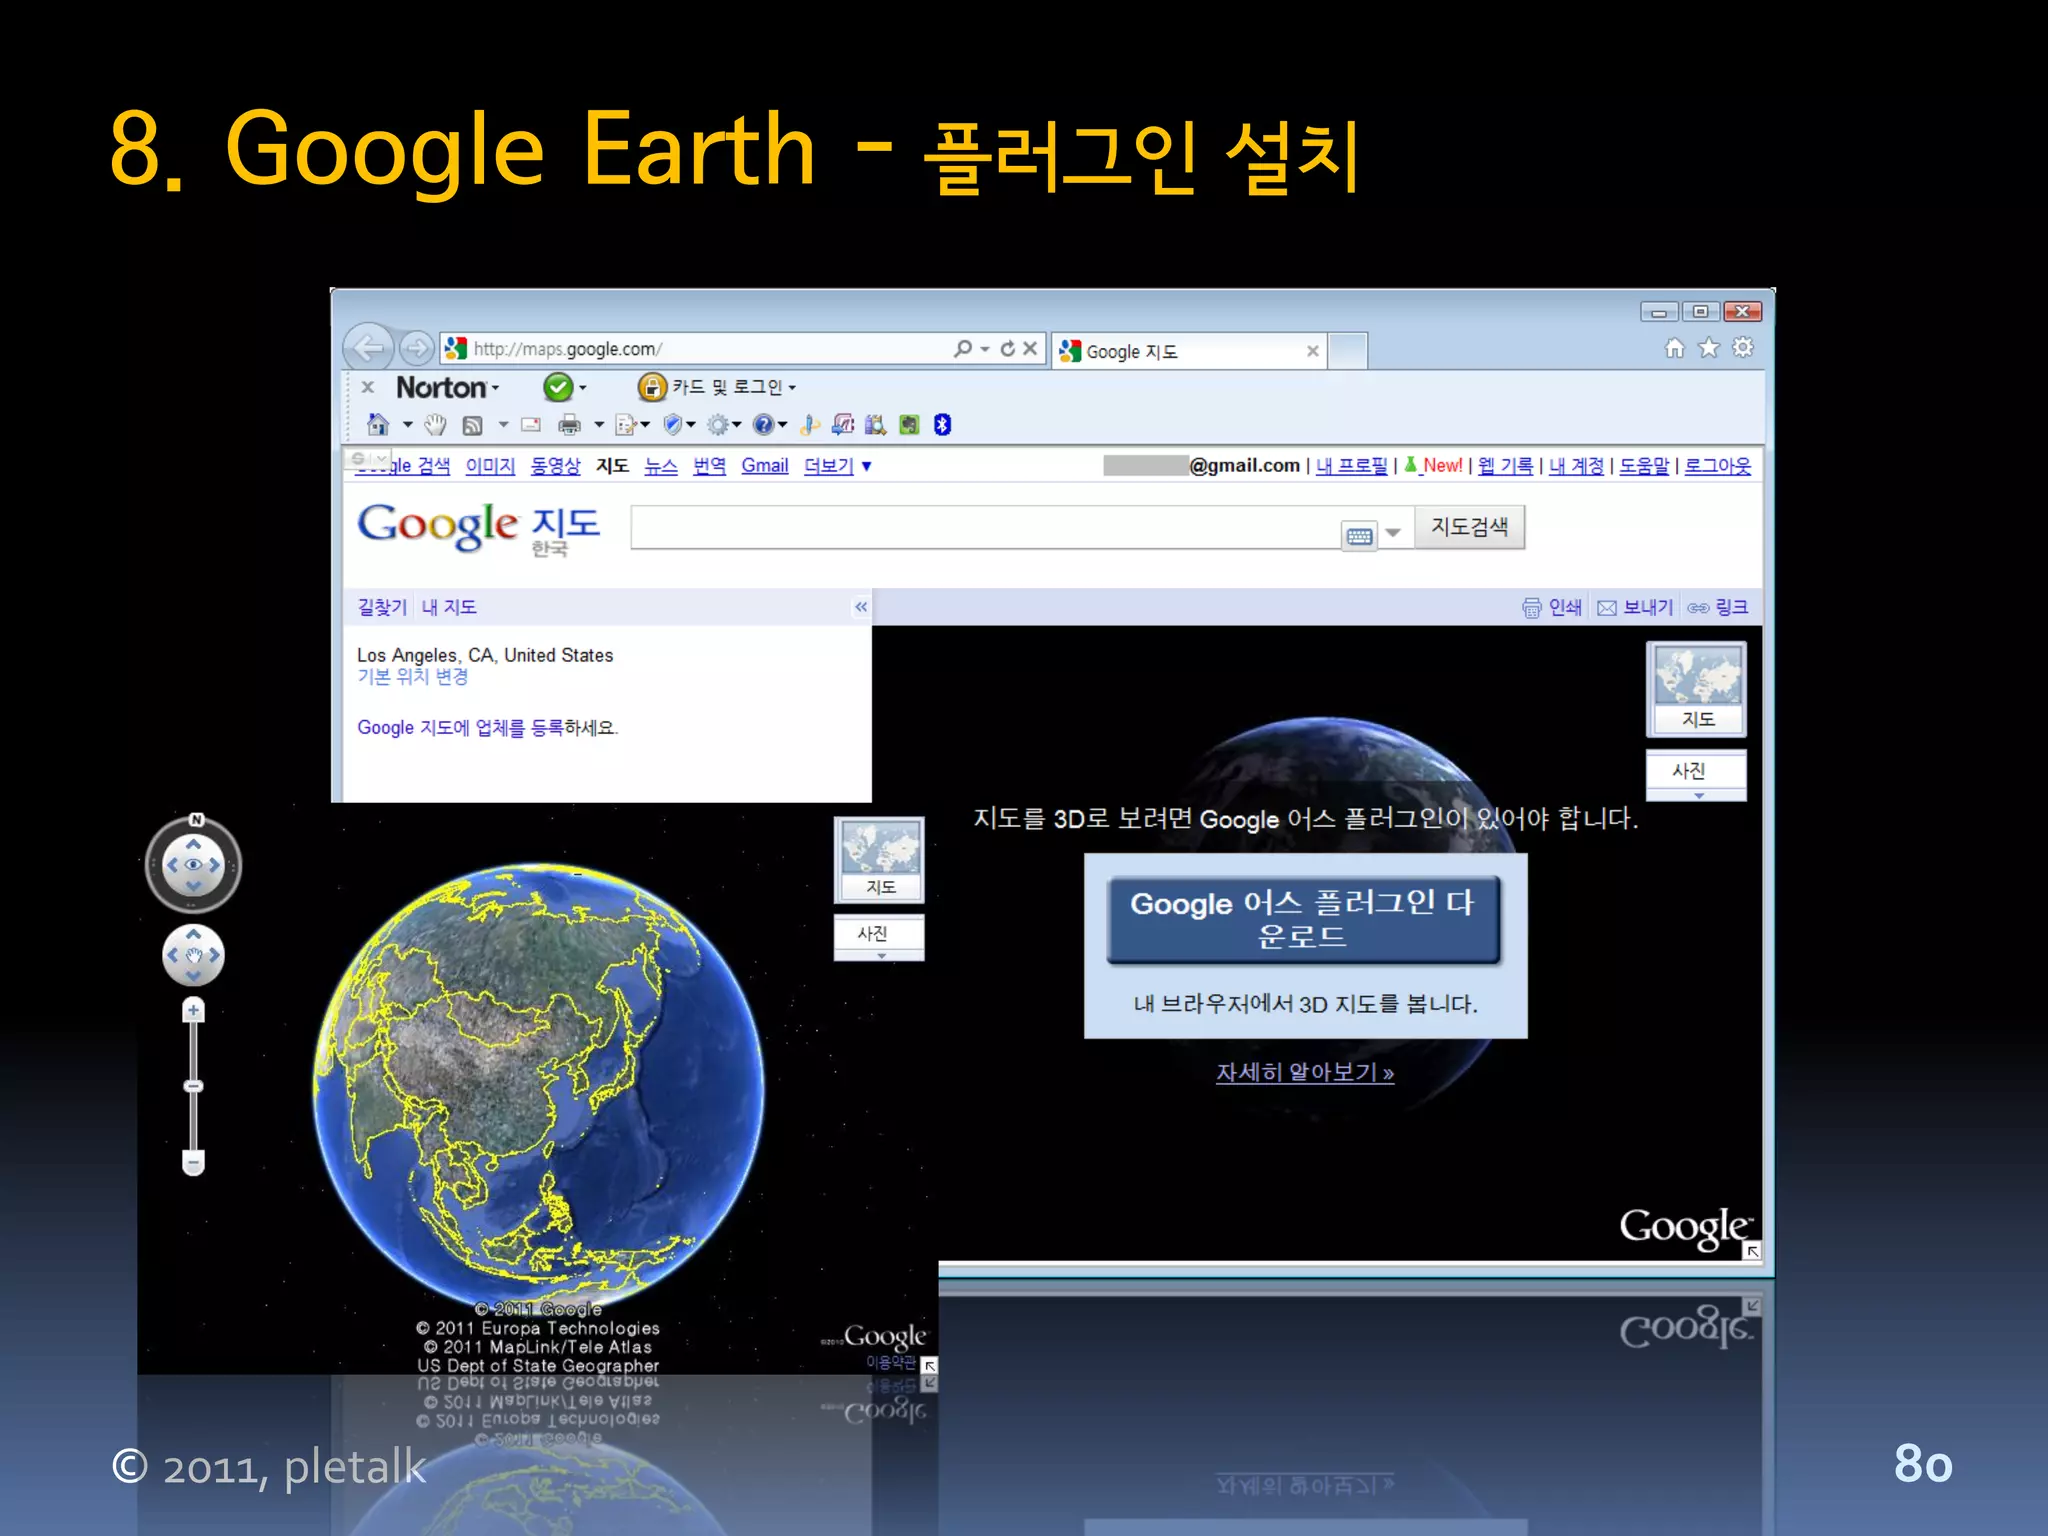Open the Page menu icon
Screen dimensions: 2048x1536
(x=626, y=426)
